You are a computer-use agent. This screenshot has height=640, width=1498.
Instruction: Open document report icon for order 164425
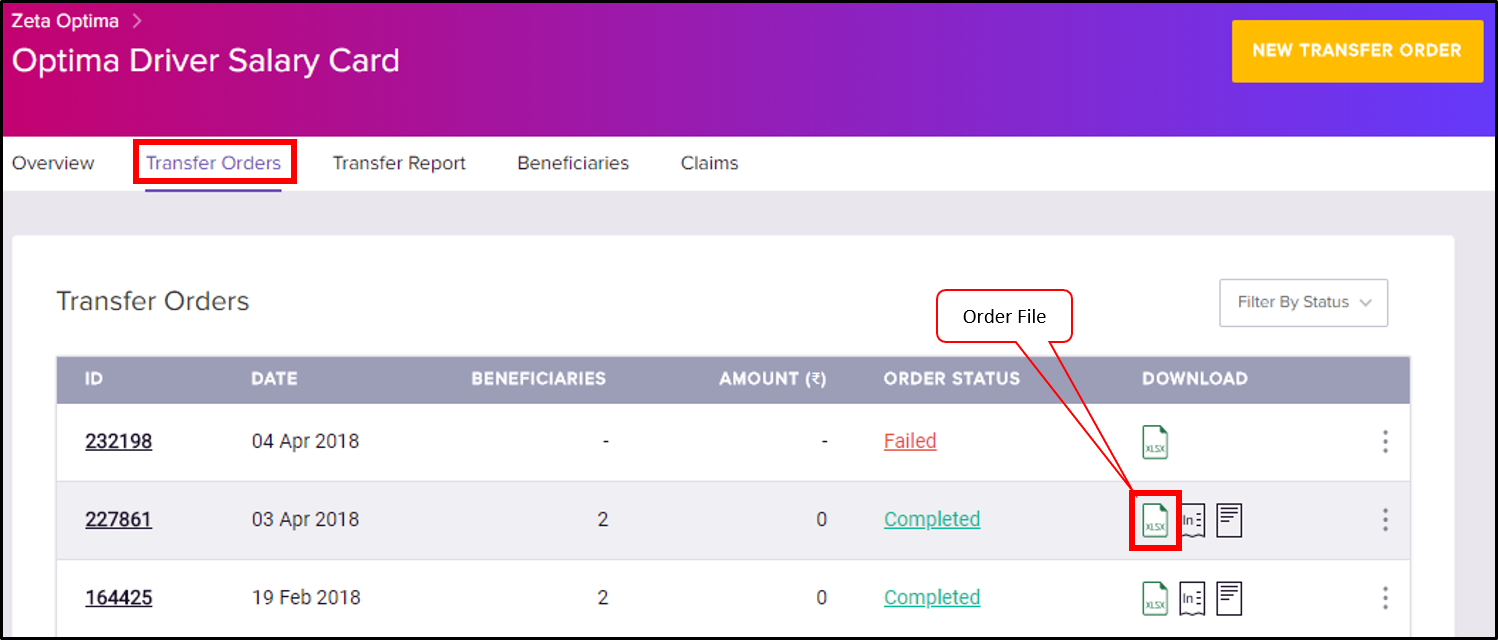[x=1229, y=598]
